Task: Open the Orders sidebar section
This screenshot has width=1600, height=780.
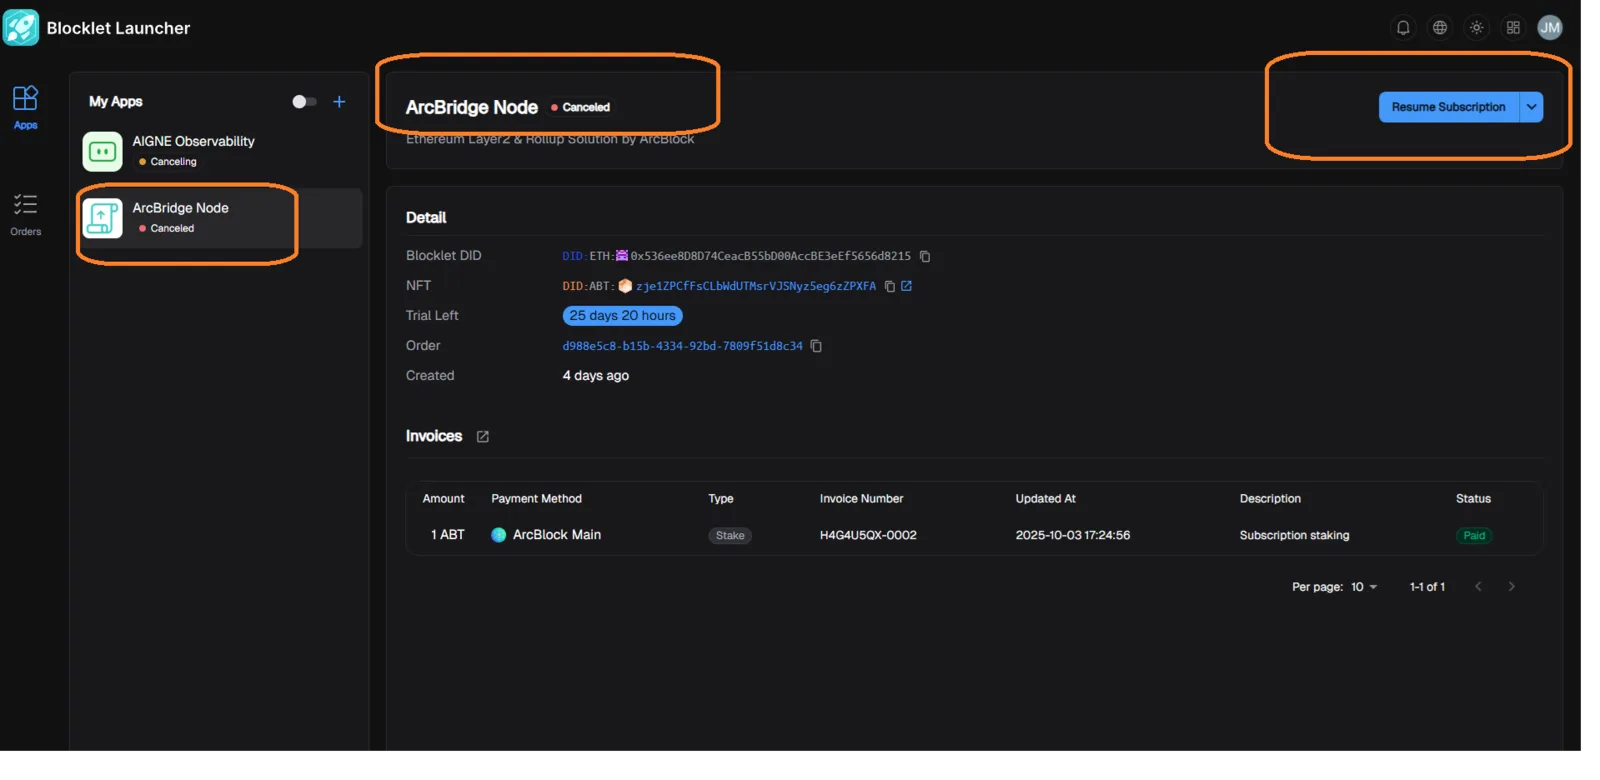Action: pyautogui.click(x=25, y=215)
